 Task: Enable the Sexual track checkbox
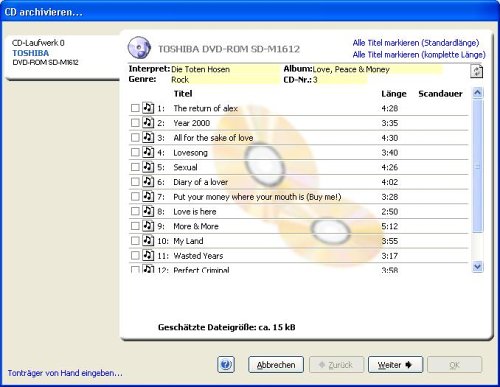[135, 167]
